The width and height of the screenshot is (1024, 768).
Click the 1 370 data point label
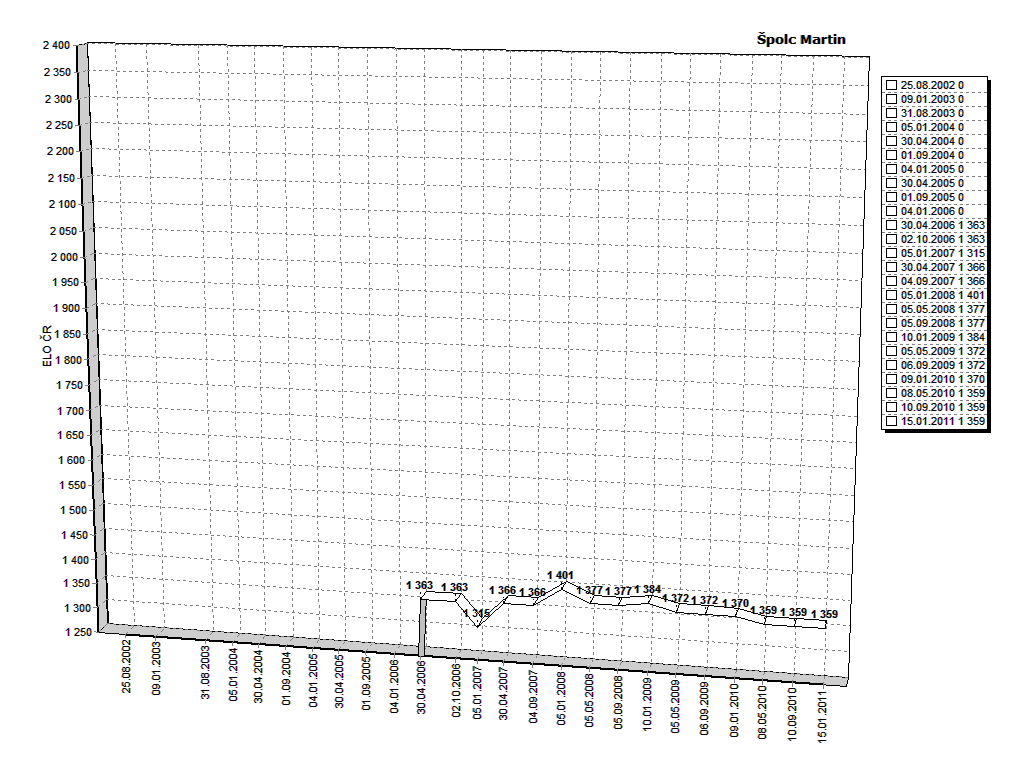(735, 604)
